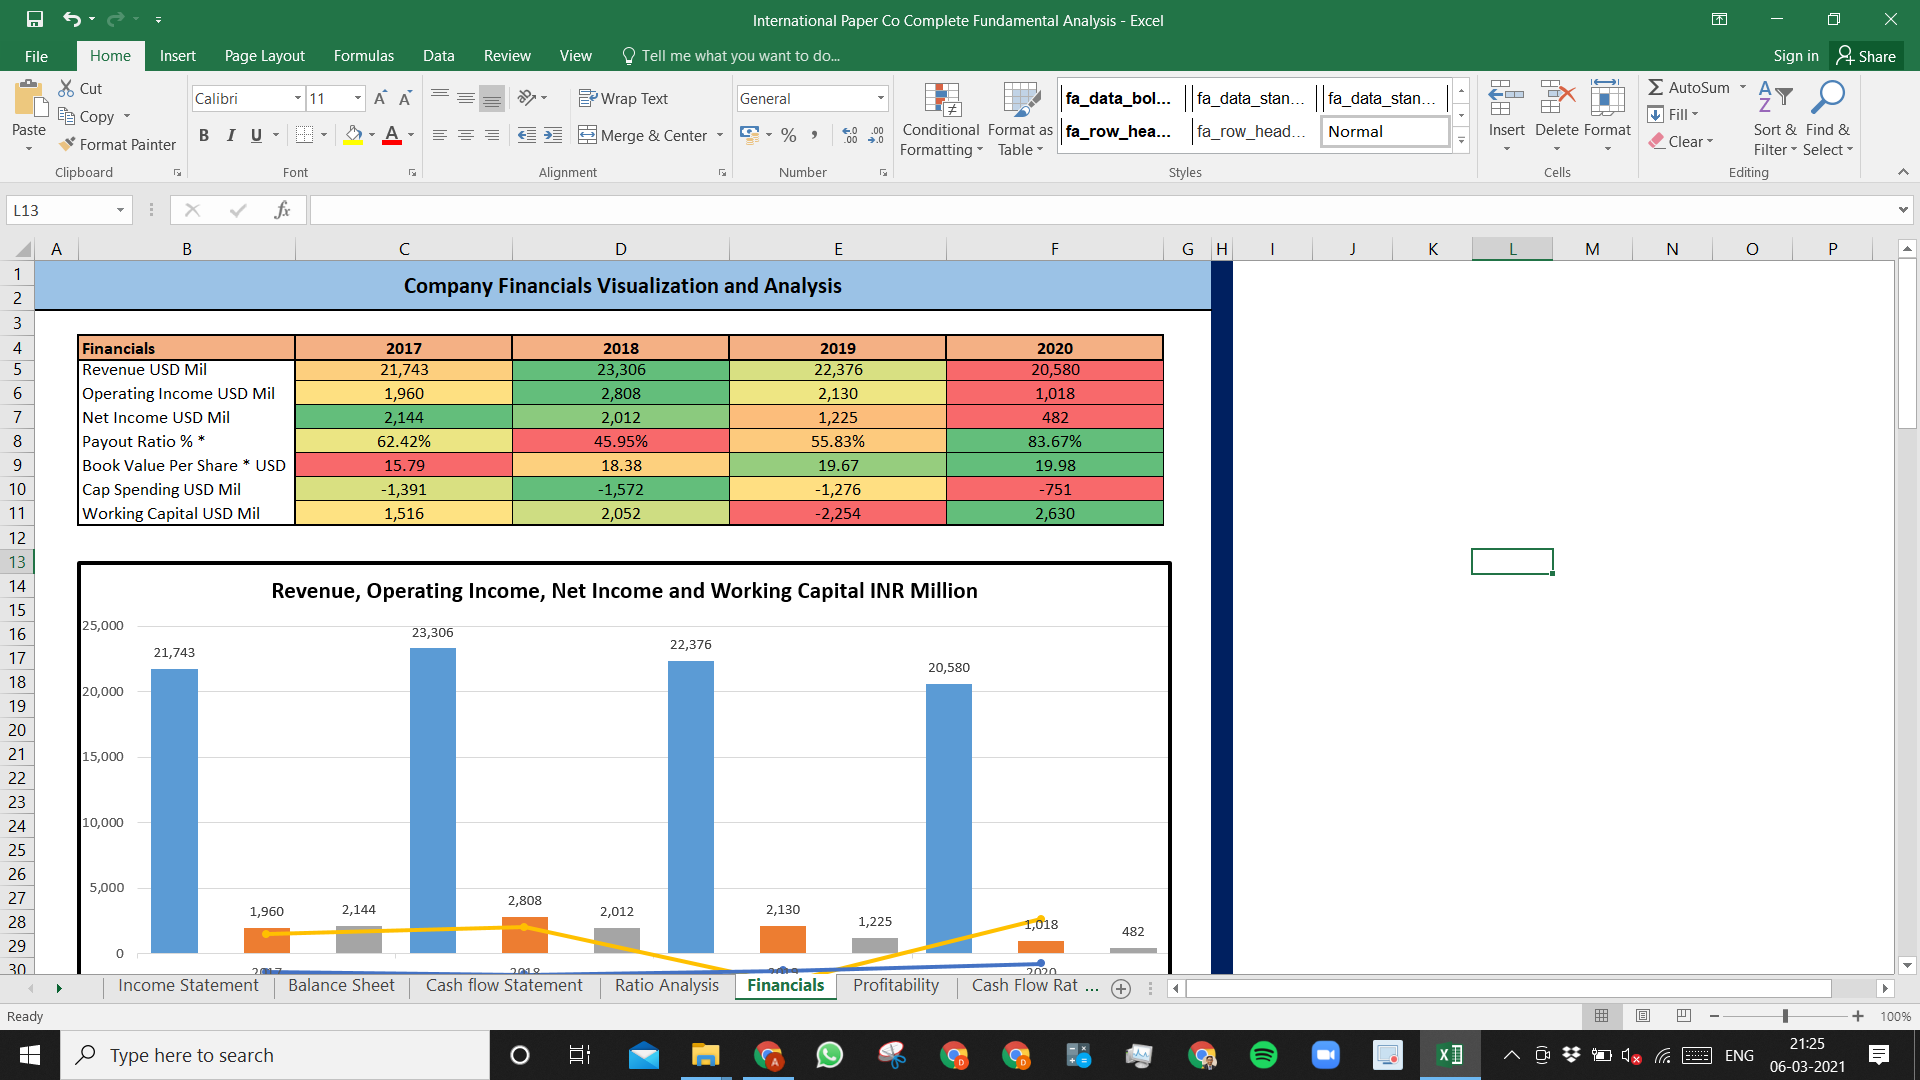Image resolution: width=1920 pixels, height=1080 pixels.
Task: Click the Comma Style icon
Action: pyautogui.click(x=814, y=135)
